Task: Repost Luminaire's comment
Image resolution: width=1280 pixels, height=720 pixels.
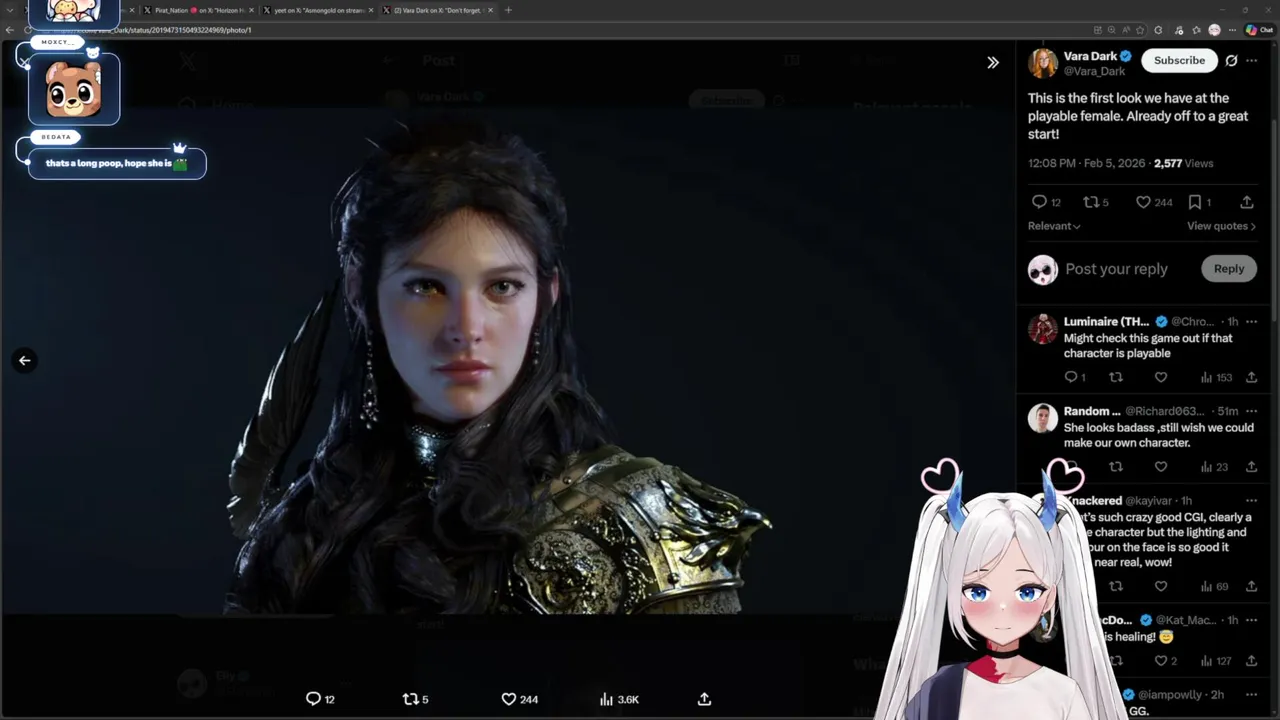Action: click(1116, 377)
